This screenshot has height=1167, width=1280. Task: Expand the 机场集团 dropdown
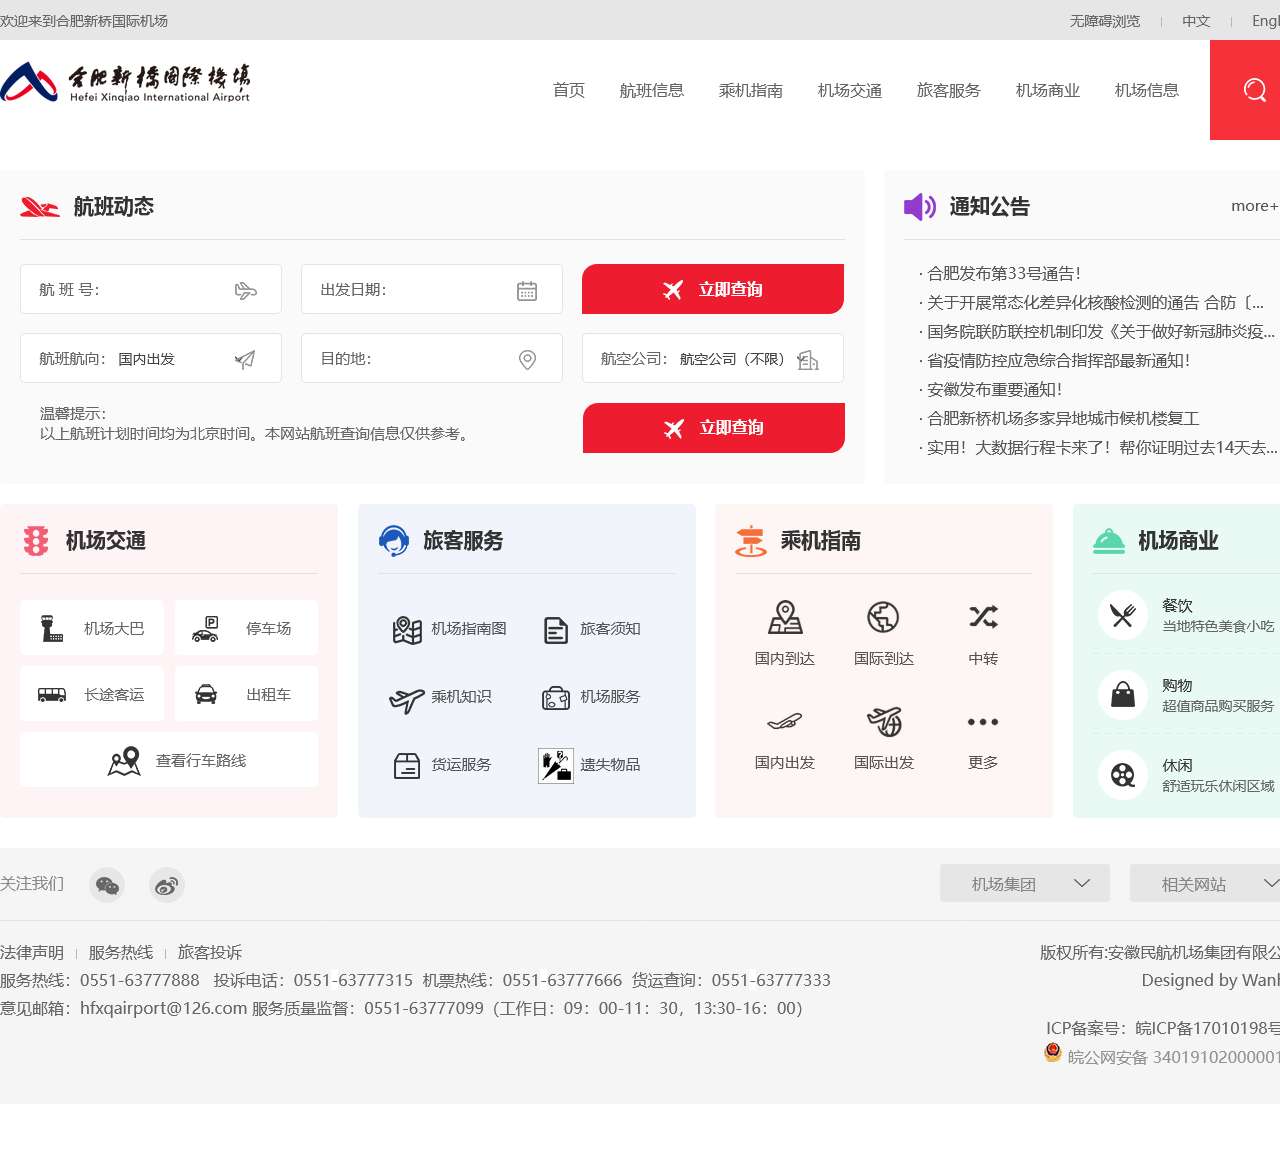[1025, 883]
